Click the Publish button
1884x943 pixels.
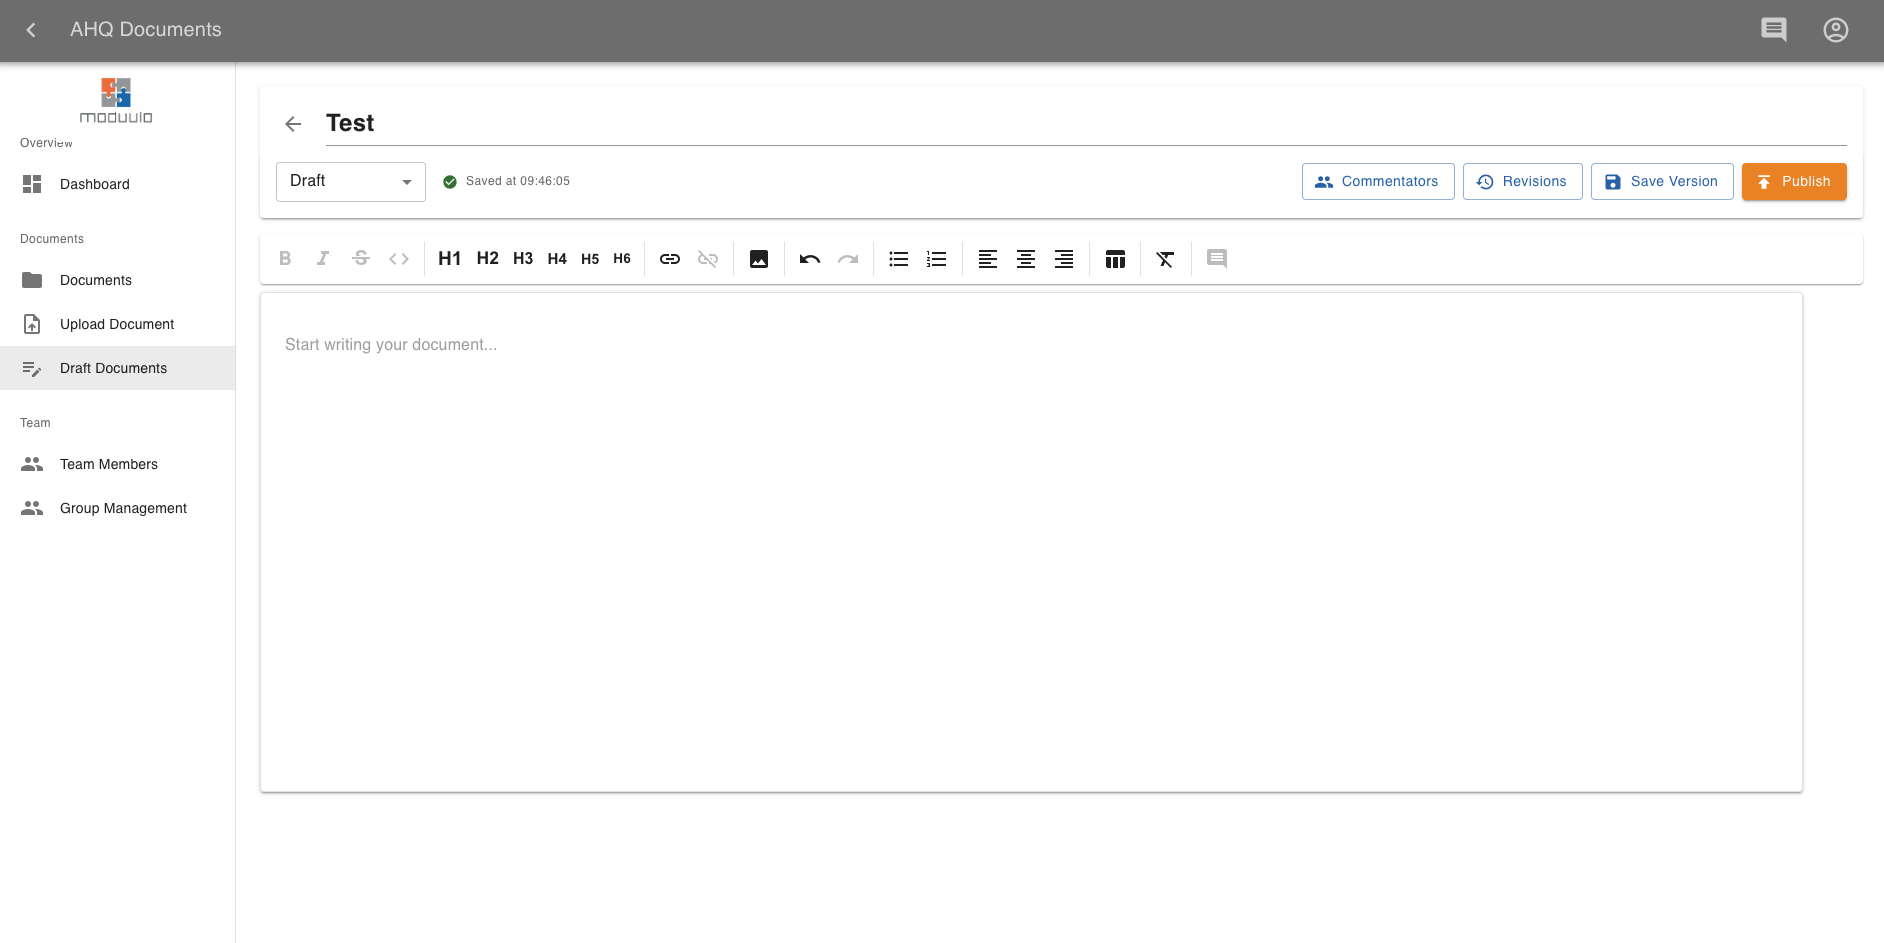pyautogui.click(x=1793, y=181)
